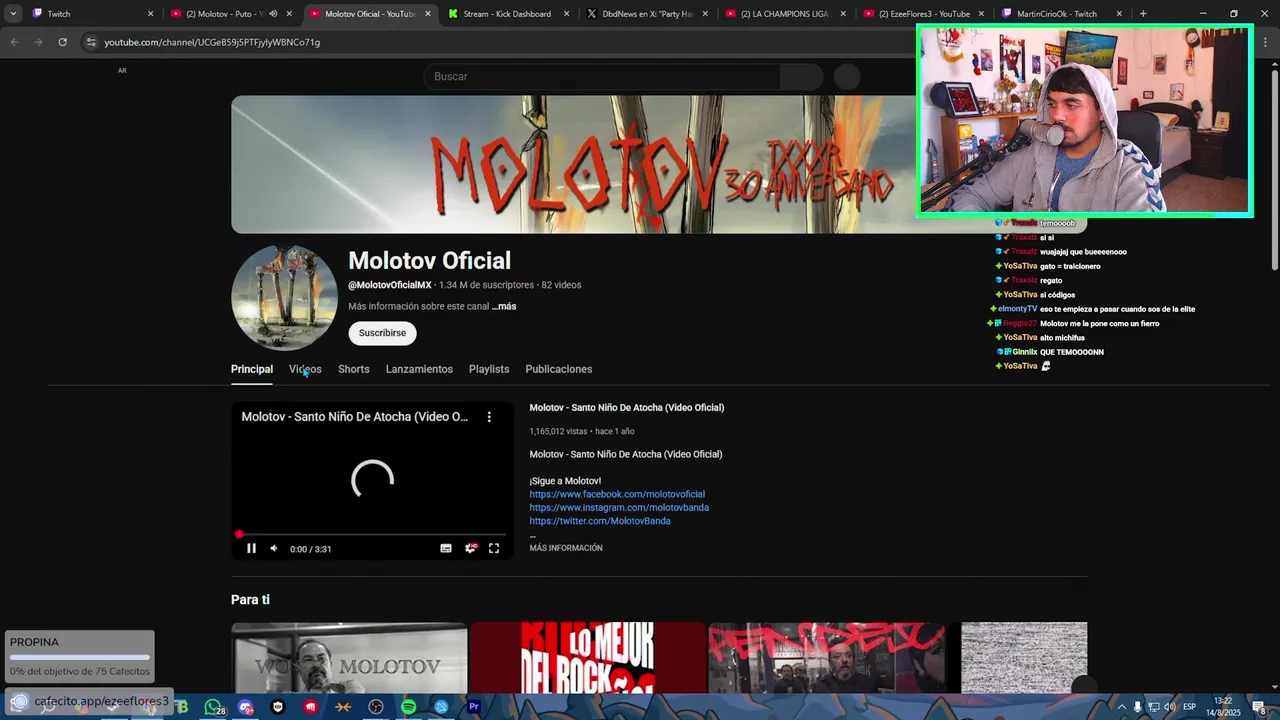
Task: Open Spotify from the taskbar
Action: tap(409, 707)
